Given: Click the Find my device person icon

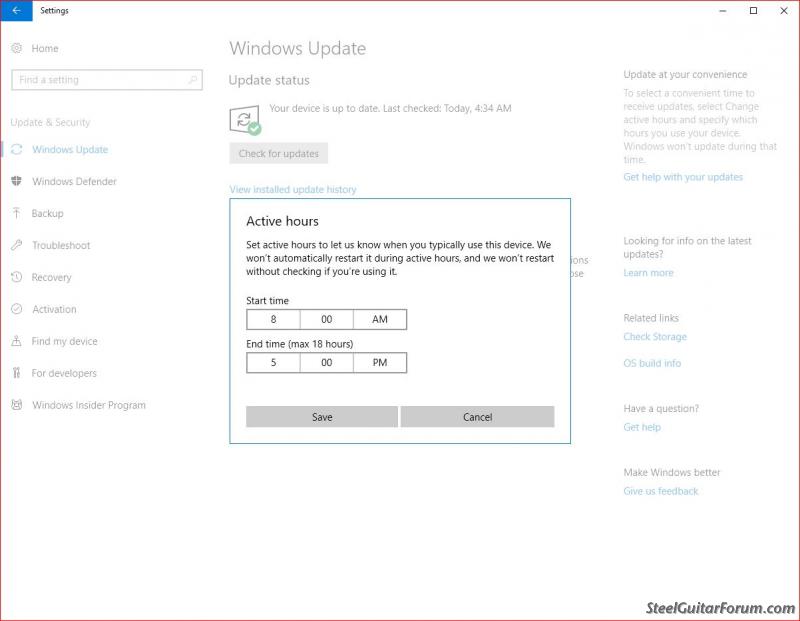Looking at the screenshot, I should click(17, 341).
